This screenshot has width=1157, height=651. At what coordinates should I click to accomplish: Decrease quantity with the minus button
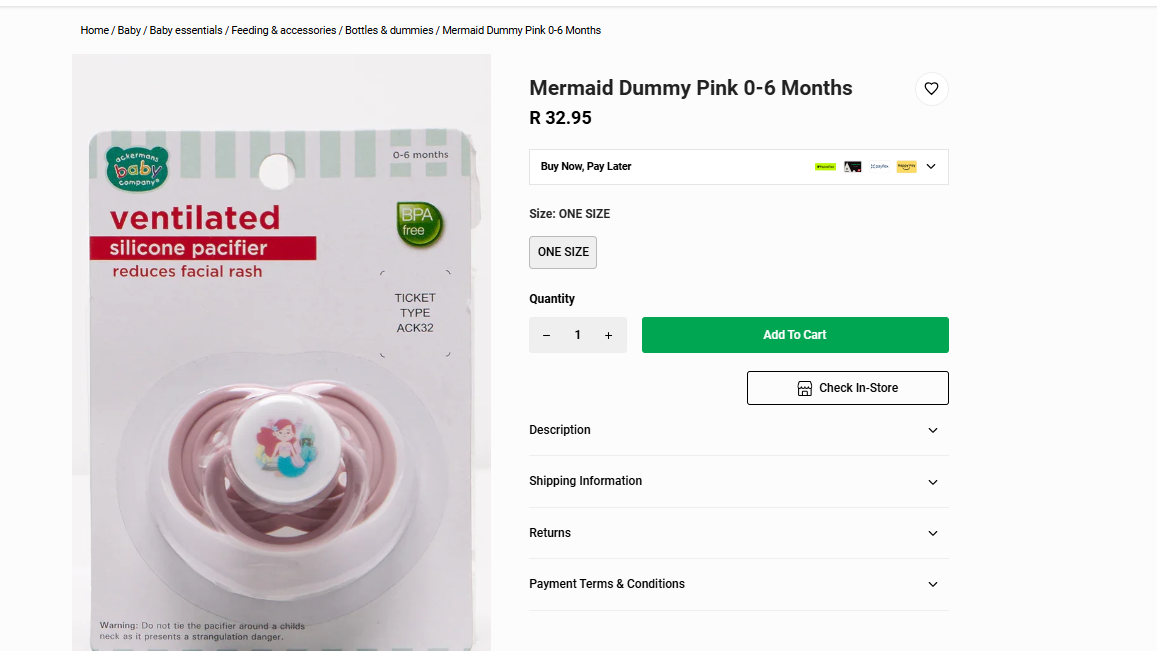(546, 335)
